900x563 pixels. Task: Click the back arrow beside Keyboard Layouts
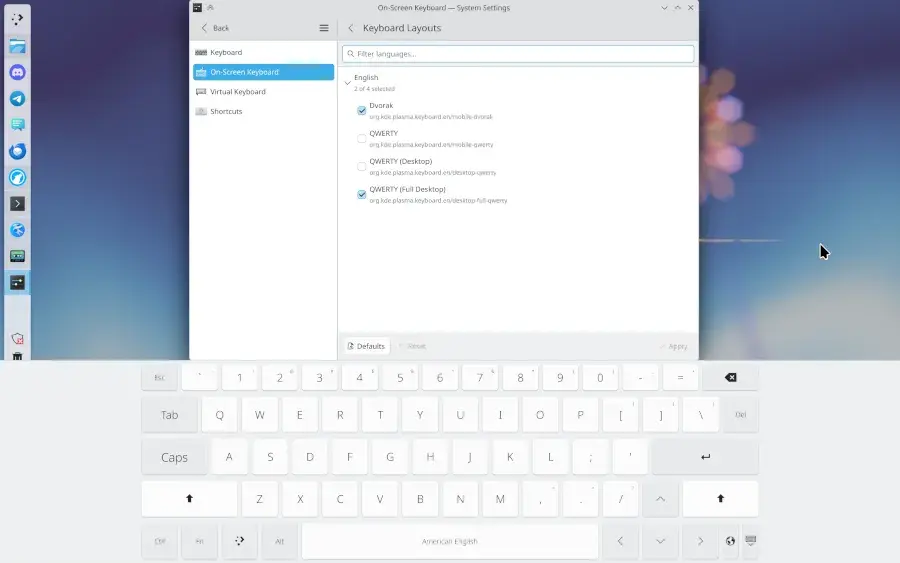[x=351, y=28]
